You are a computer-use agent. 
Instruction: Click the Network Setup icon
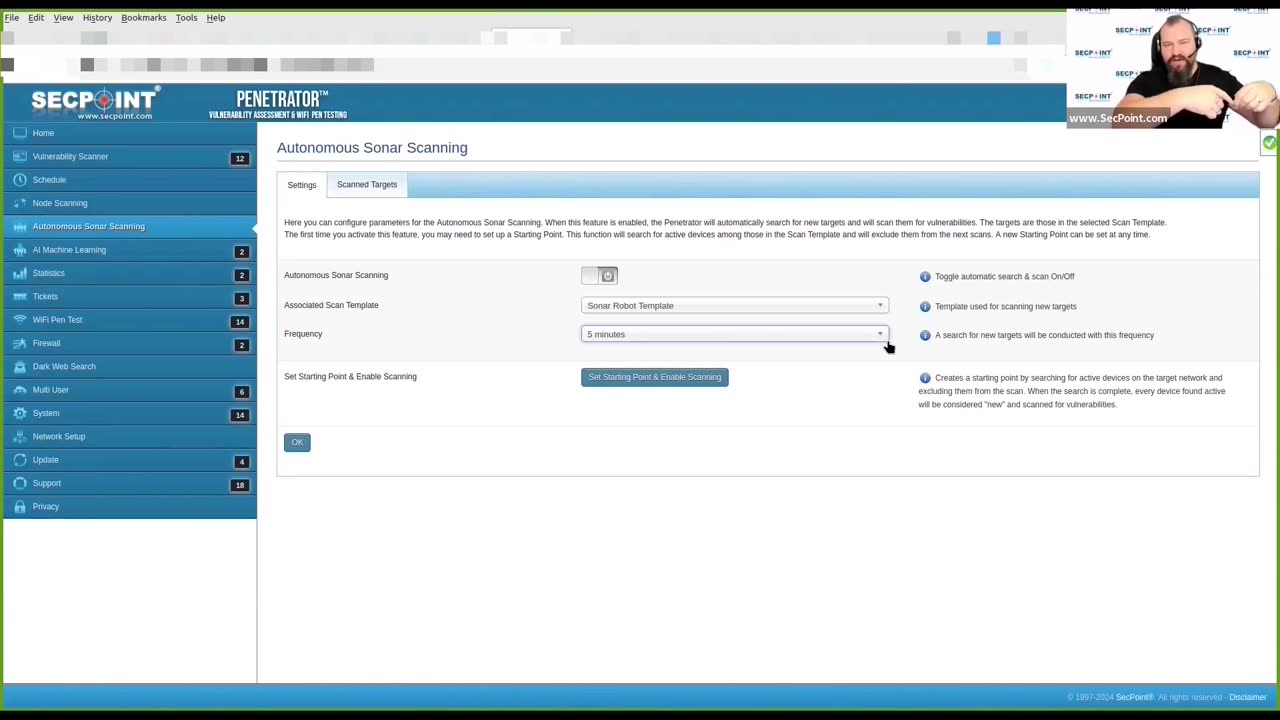coord(20,436)
